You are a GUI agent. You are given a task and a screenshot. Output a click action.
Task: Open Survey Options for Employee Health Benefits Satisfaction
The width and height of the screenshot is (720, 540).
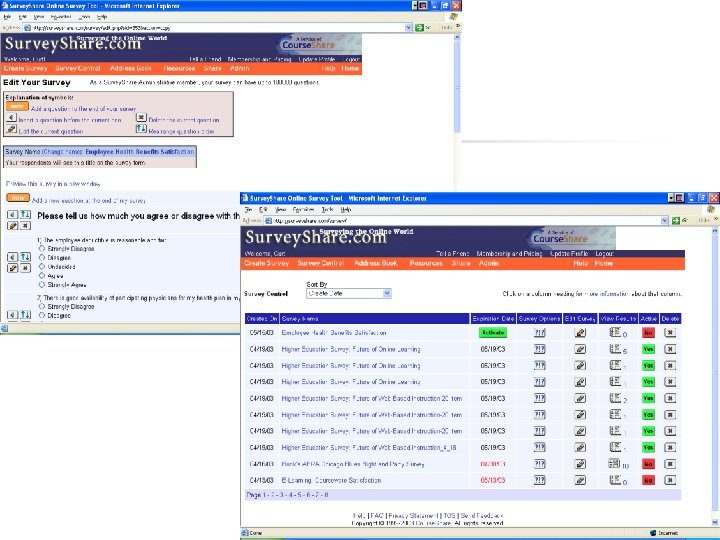coord(540,332)
